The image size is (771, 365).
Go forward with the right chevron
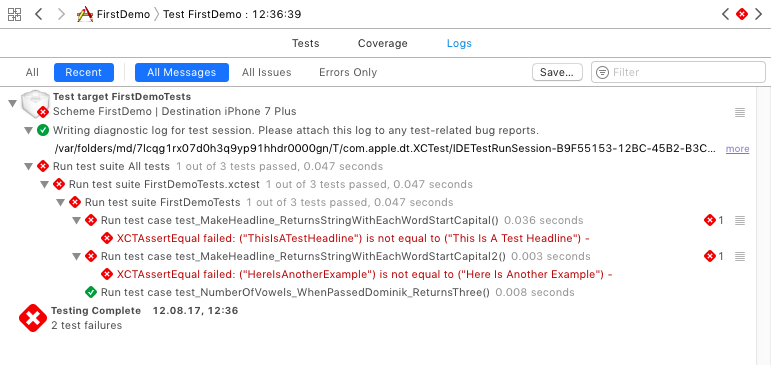(61, 14)
